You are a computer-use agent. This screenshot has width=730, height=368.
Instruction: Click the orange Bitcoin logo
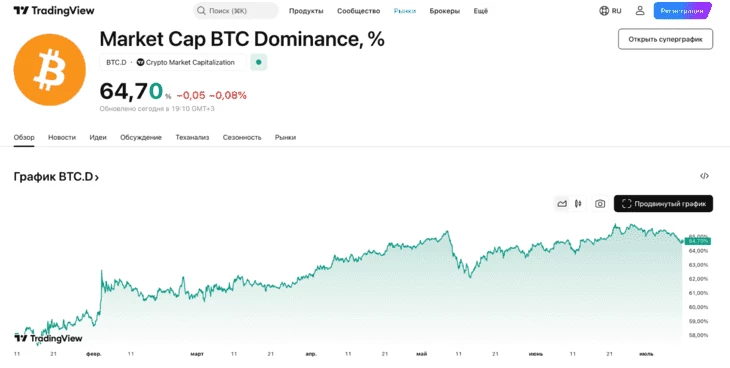50,69
